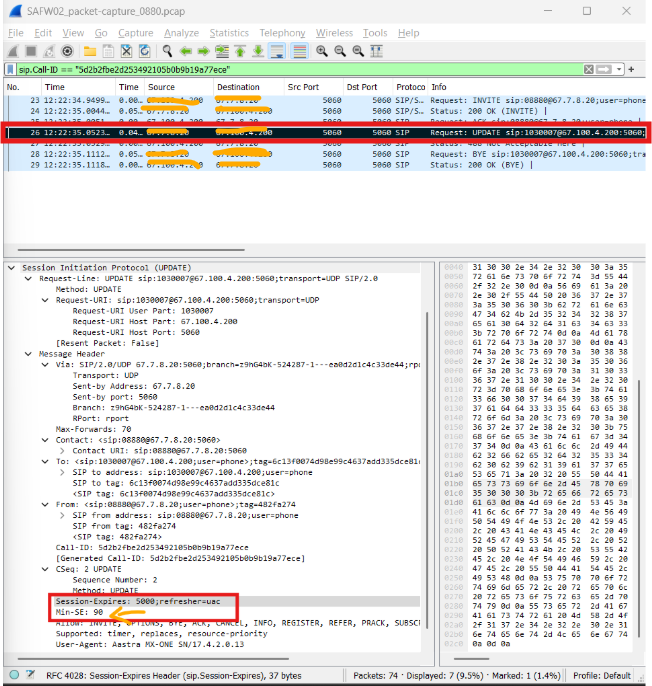The width and height of the screenshot is (652, 686).
Task: Start a new packet capture
Action: (13, 52)
